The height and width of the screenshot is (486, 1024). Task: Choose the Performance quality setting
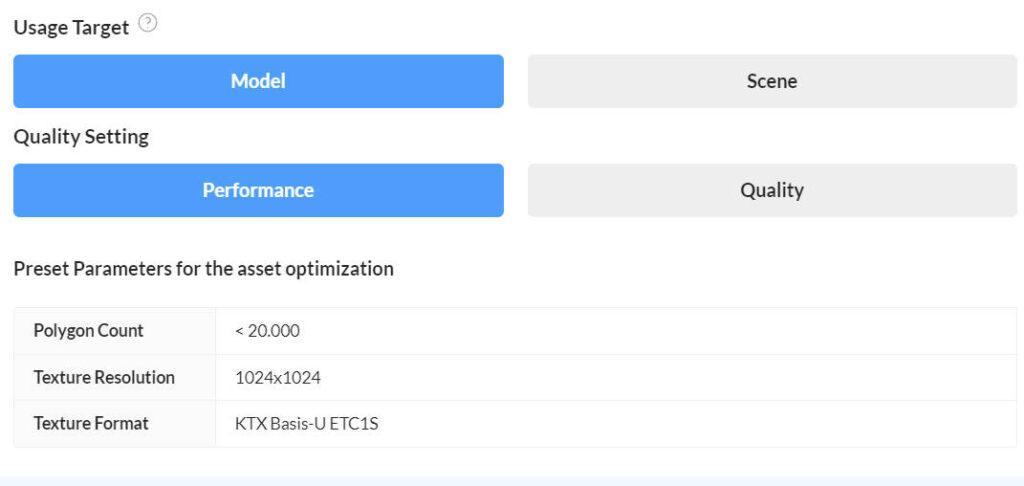[x=258, y=190]
